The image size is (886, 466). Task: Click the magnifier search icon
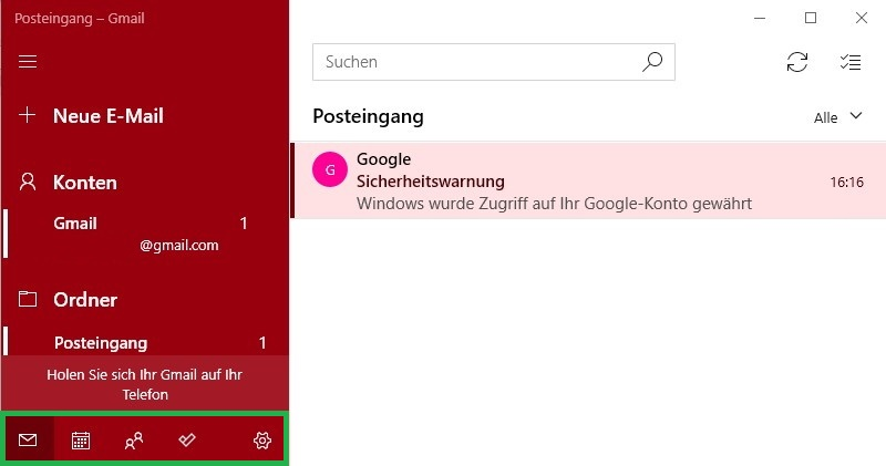652,62
